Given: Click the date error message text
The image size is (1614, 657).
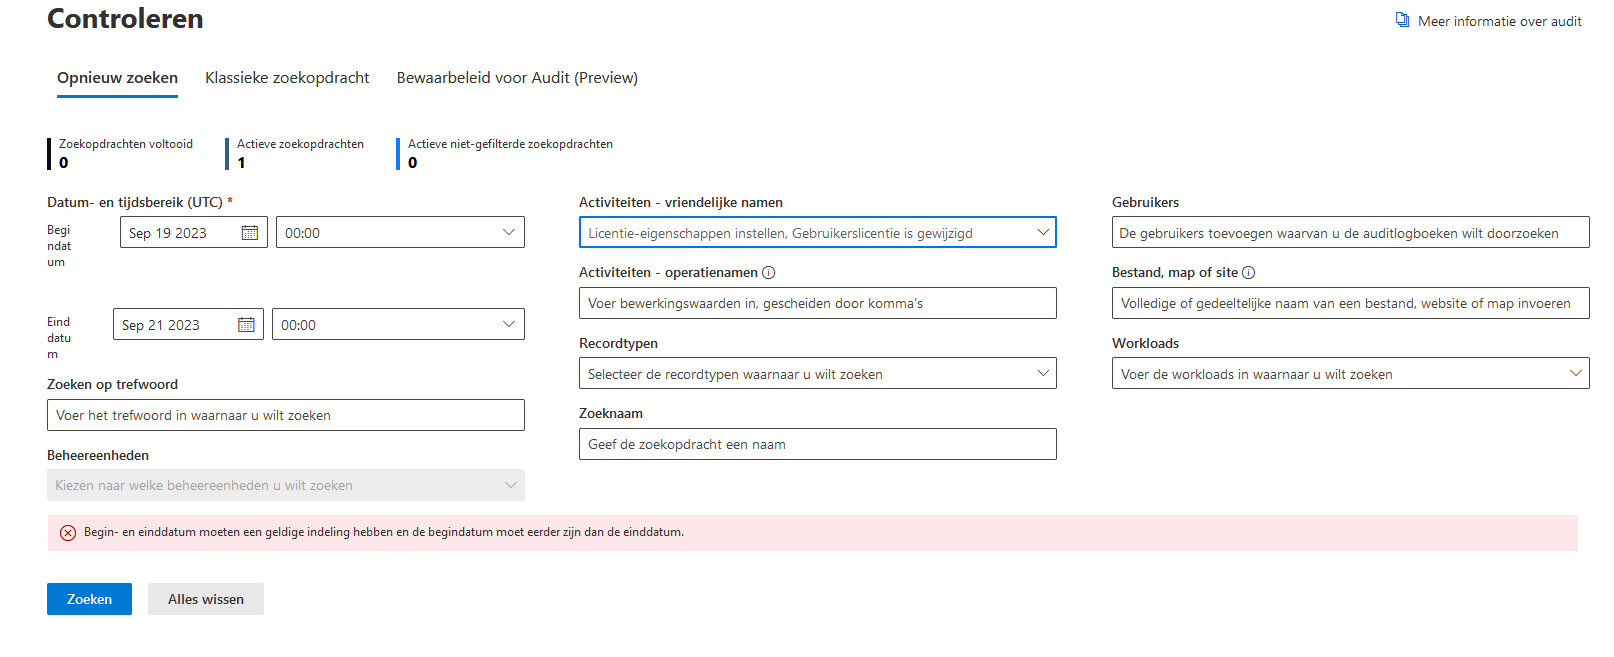Looking at the screenshot, I should (x=384, y=532).
